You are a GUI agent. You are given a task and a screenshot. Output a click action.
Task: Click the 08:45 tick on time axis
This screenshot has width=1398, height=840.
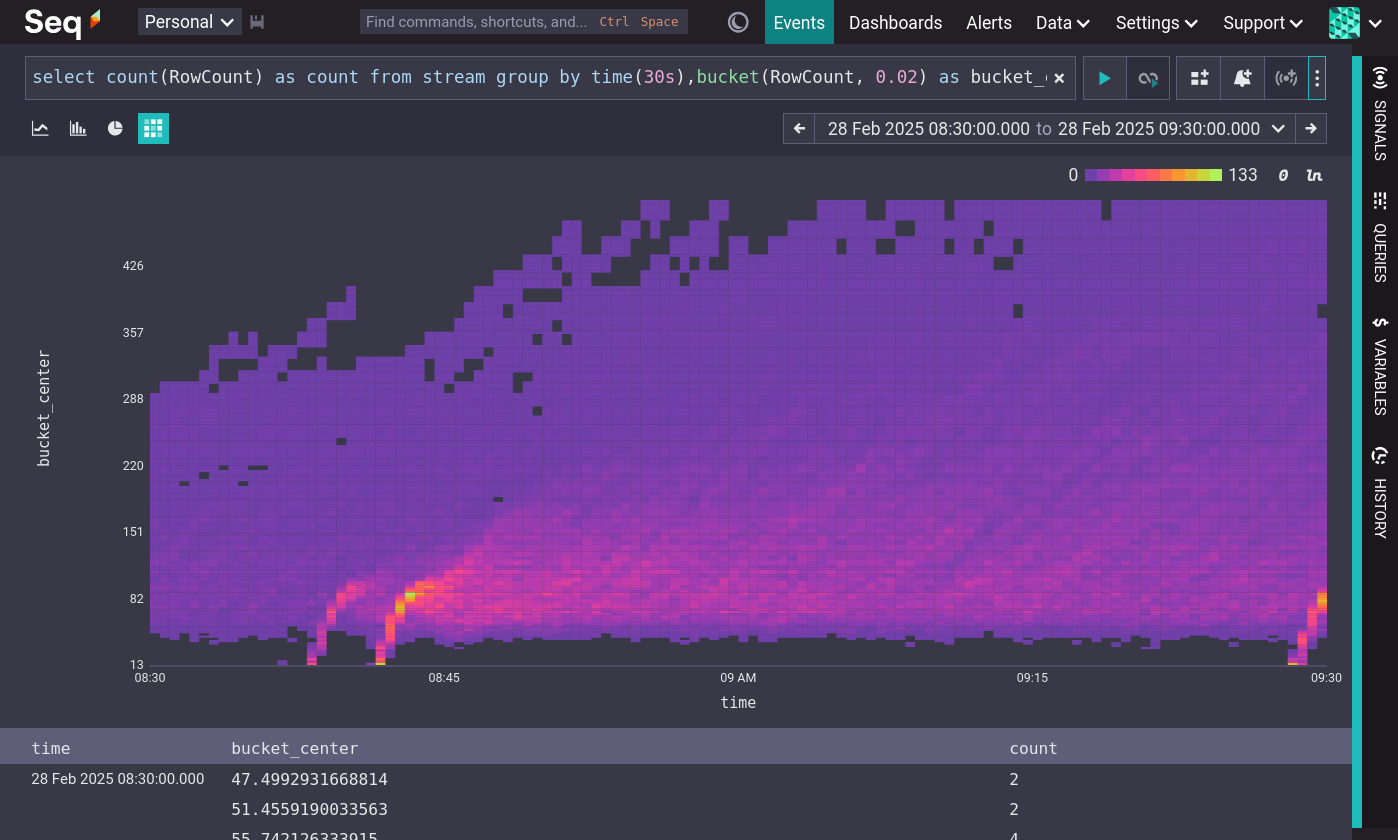[444, 678]
